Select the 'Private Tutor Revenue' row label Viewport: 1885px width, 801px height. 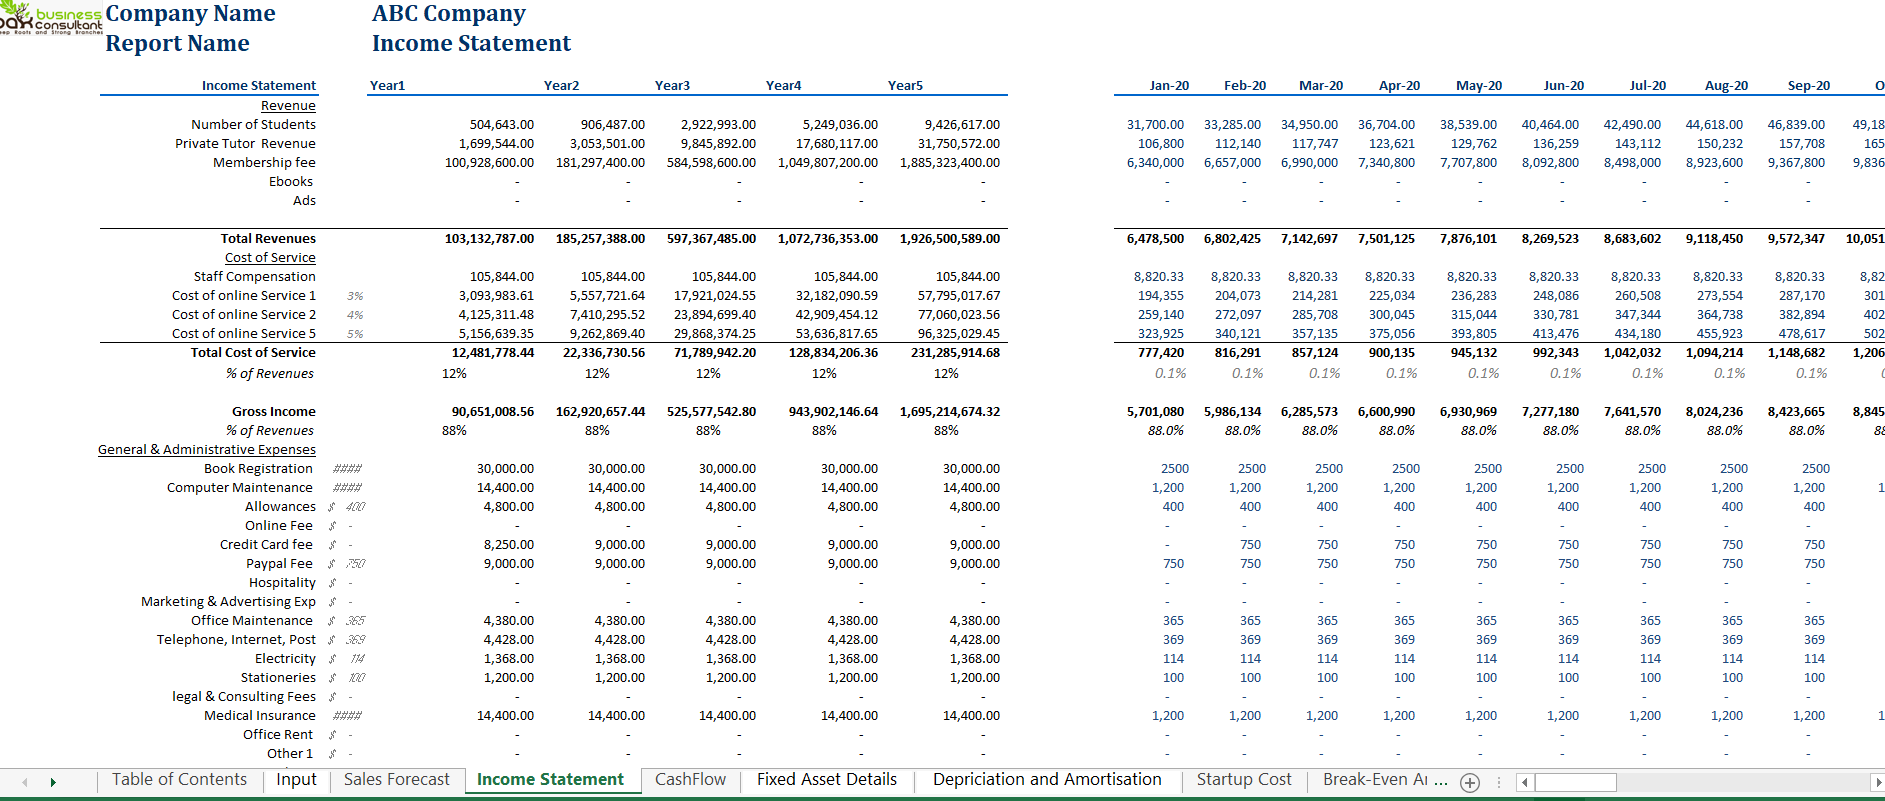pyautogui.click(x=245, y=144)
